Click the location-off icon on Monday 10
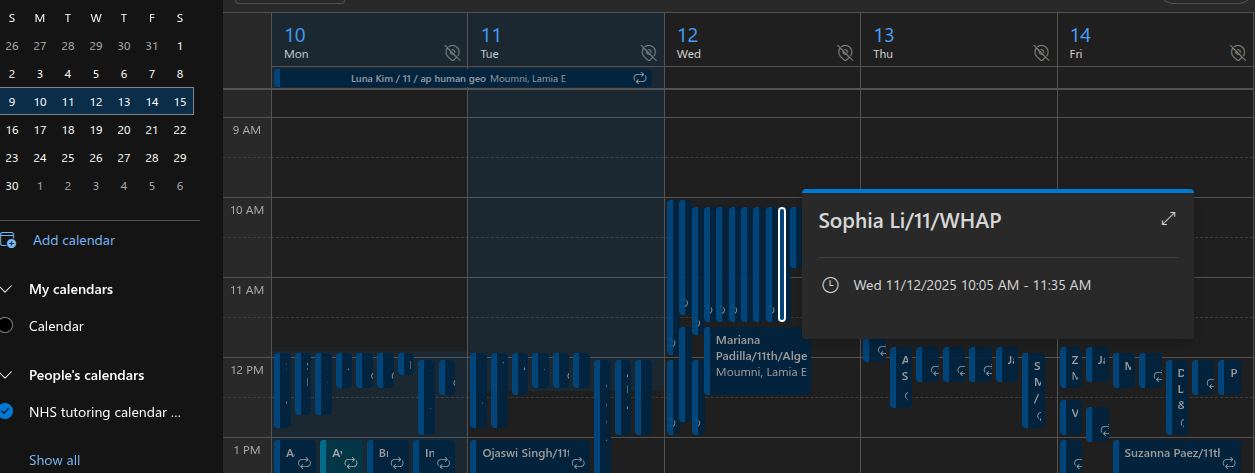Screen dimensions: 1255x473 (453, 51)
